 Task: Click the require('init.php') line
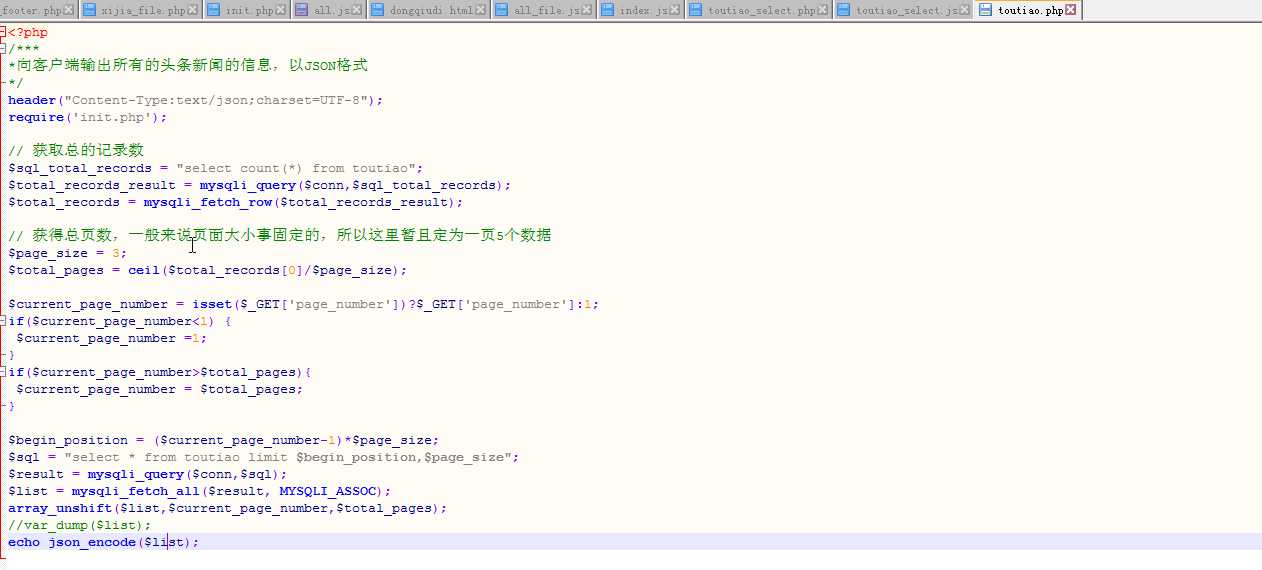click(x=87, y=117)
